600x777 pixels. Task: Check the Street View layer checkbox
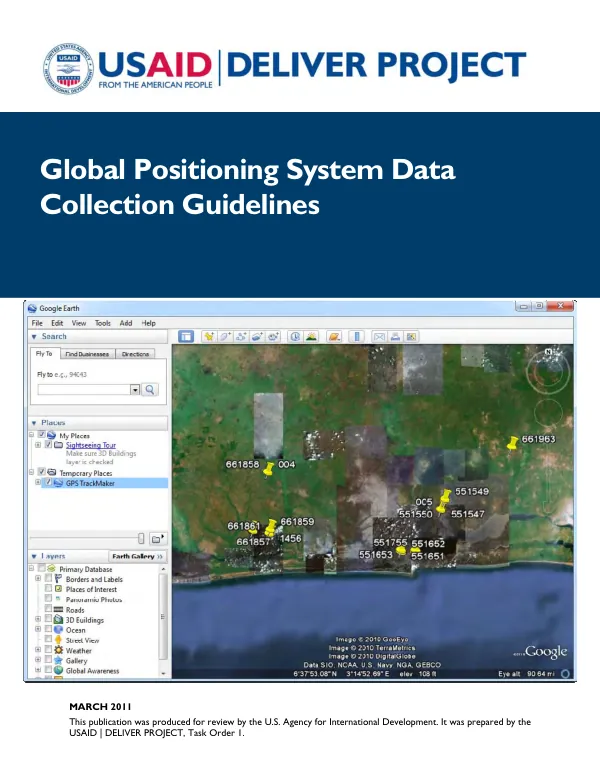click(49, 639)
